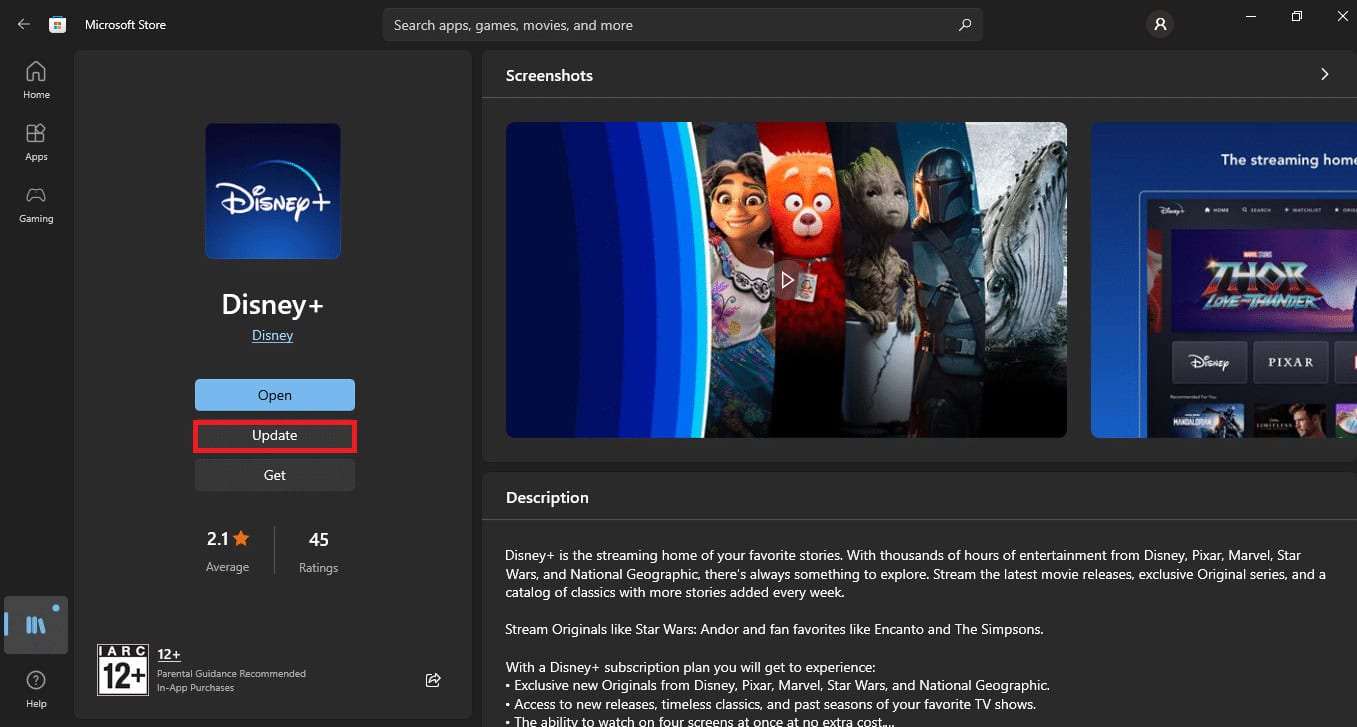
Task: Click the back arrow to return
Action: click(23, 24)
